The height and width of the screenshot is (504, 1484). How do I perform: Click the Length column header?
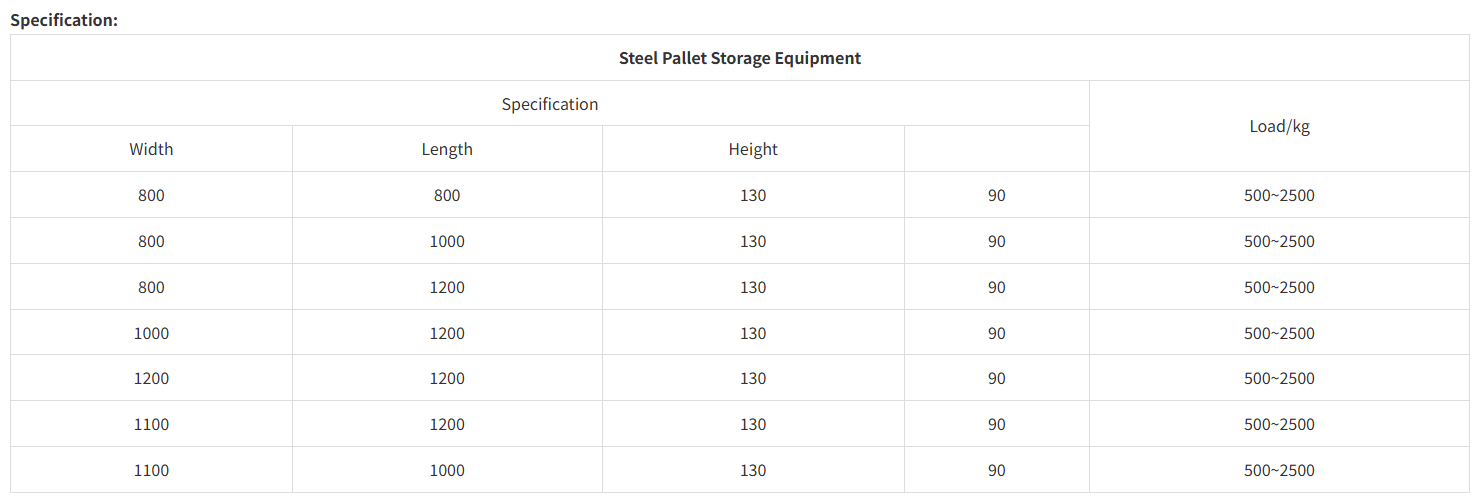[447, 149]
